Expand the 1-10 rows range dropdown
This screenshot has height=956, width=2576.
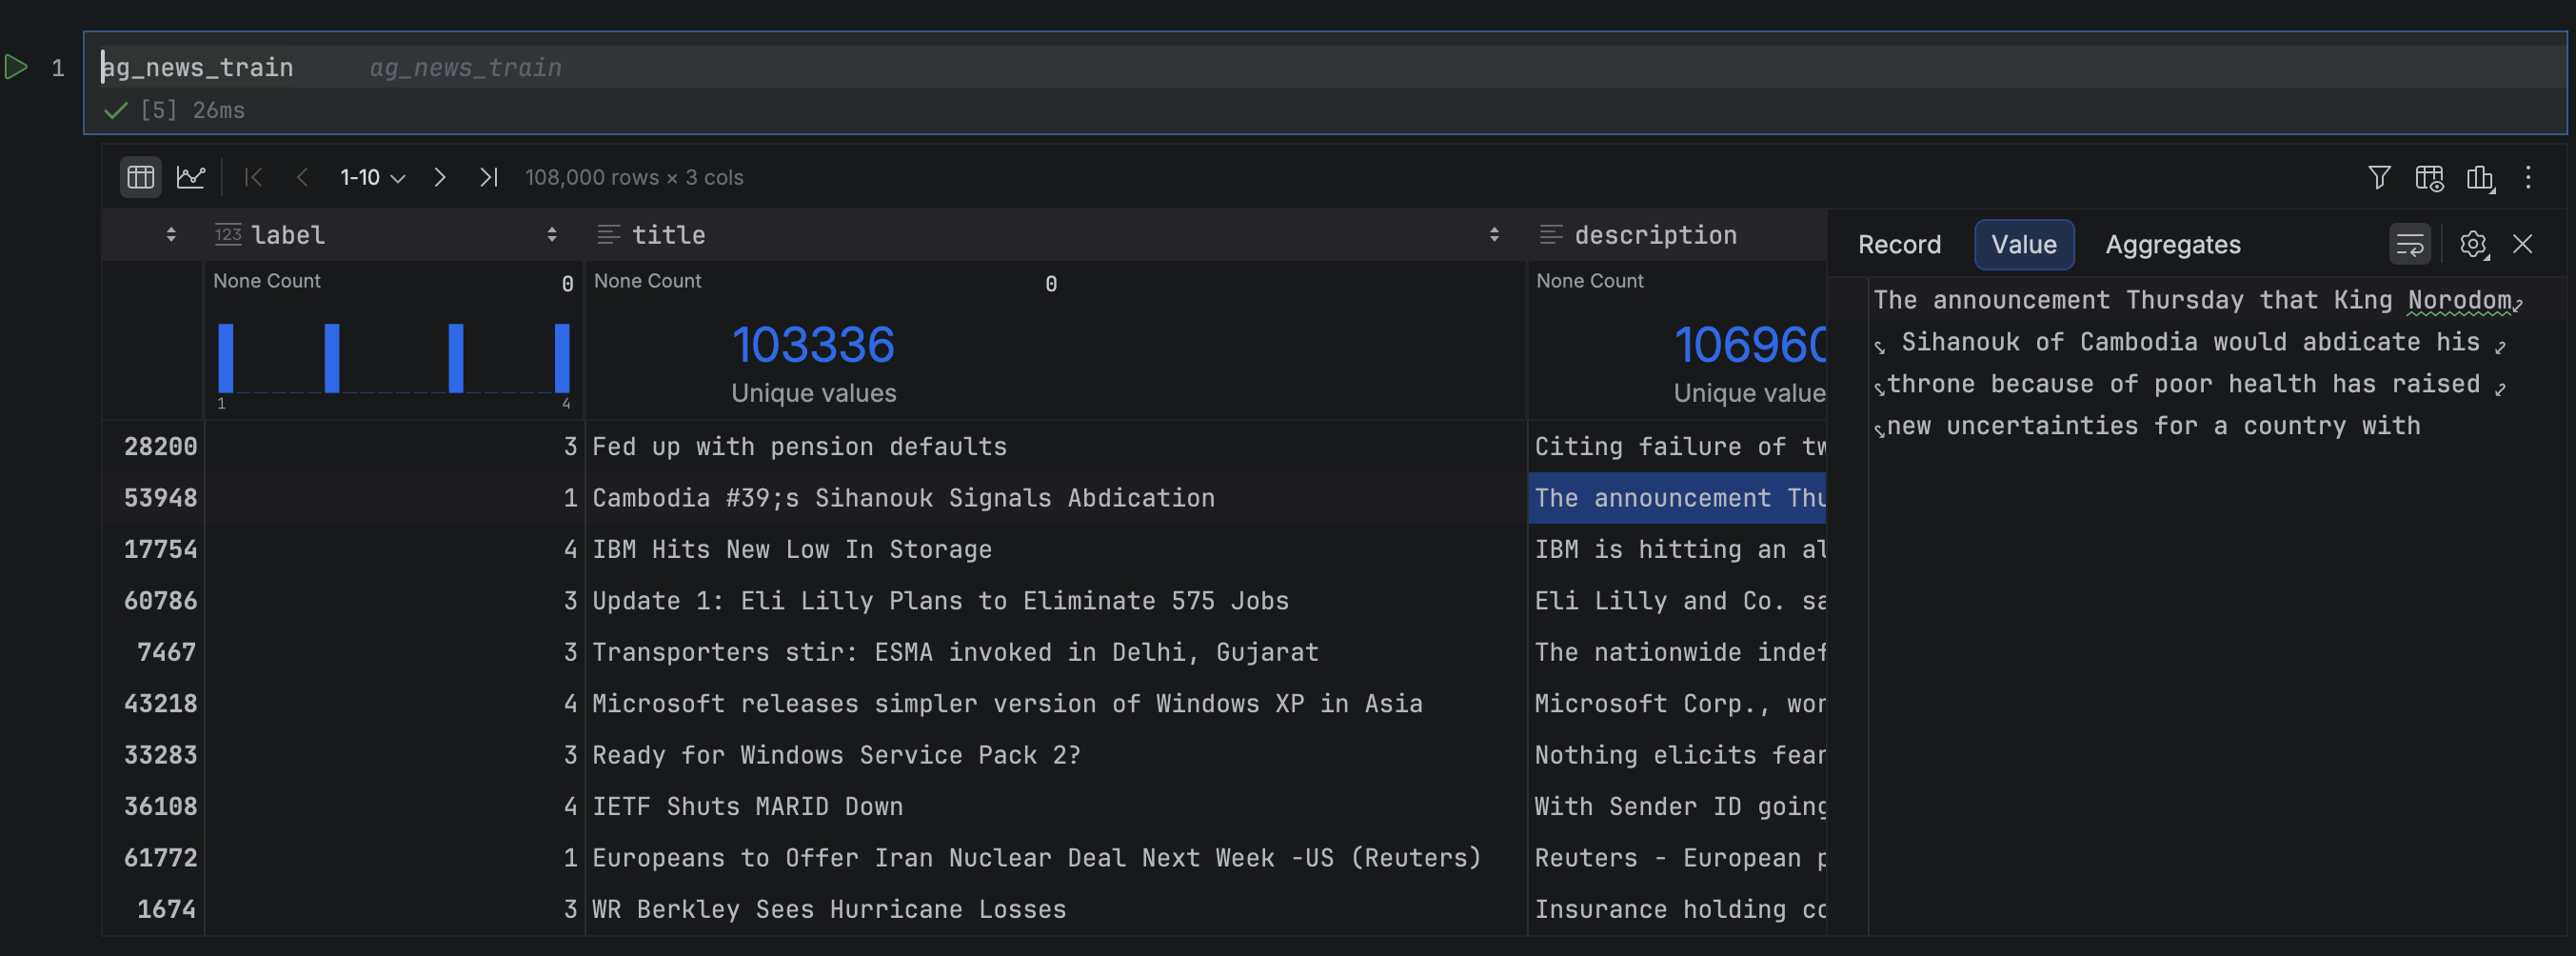pyautogui.click(x=372, y=177)
